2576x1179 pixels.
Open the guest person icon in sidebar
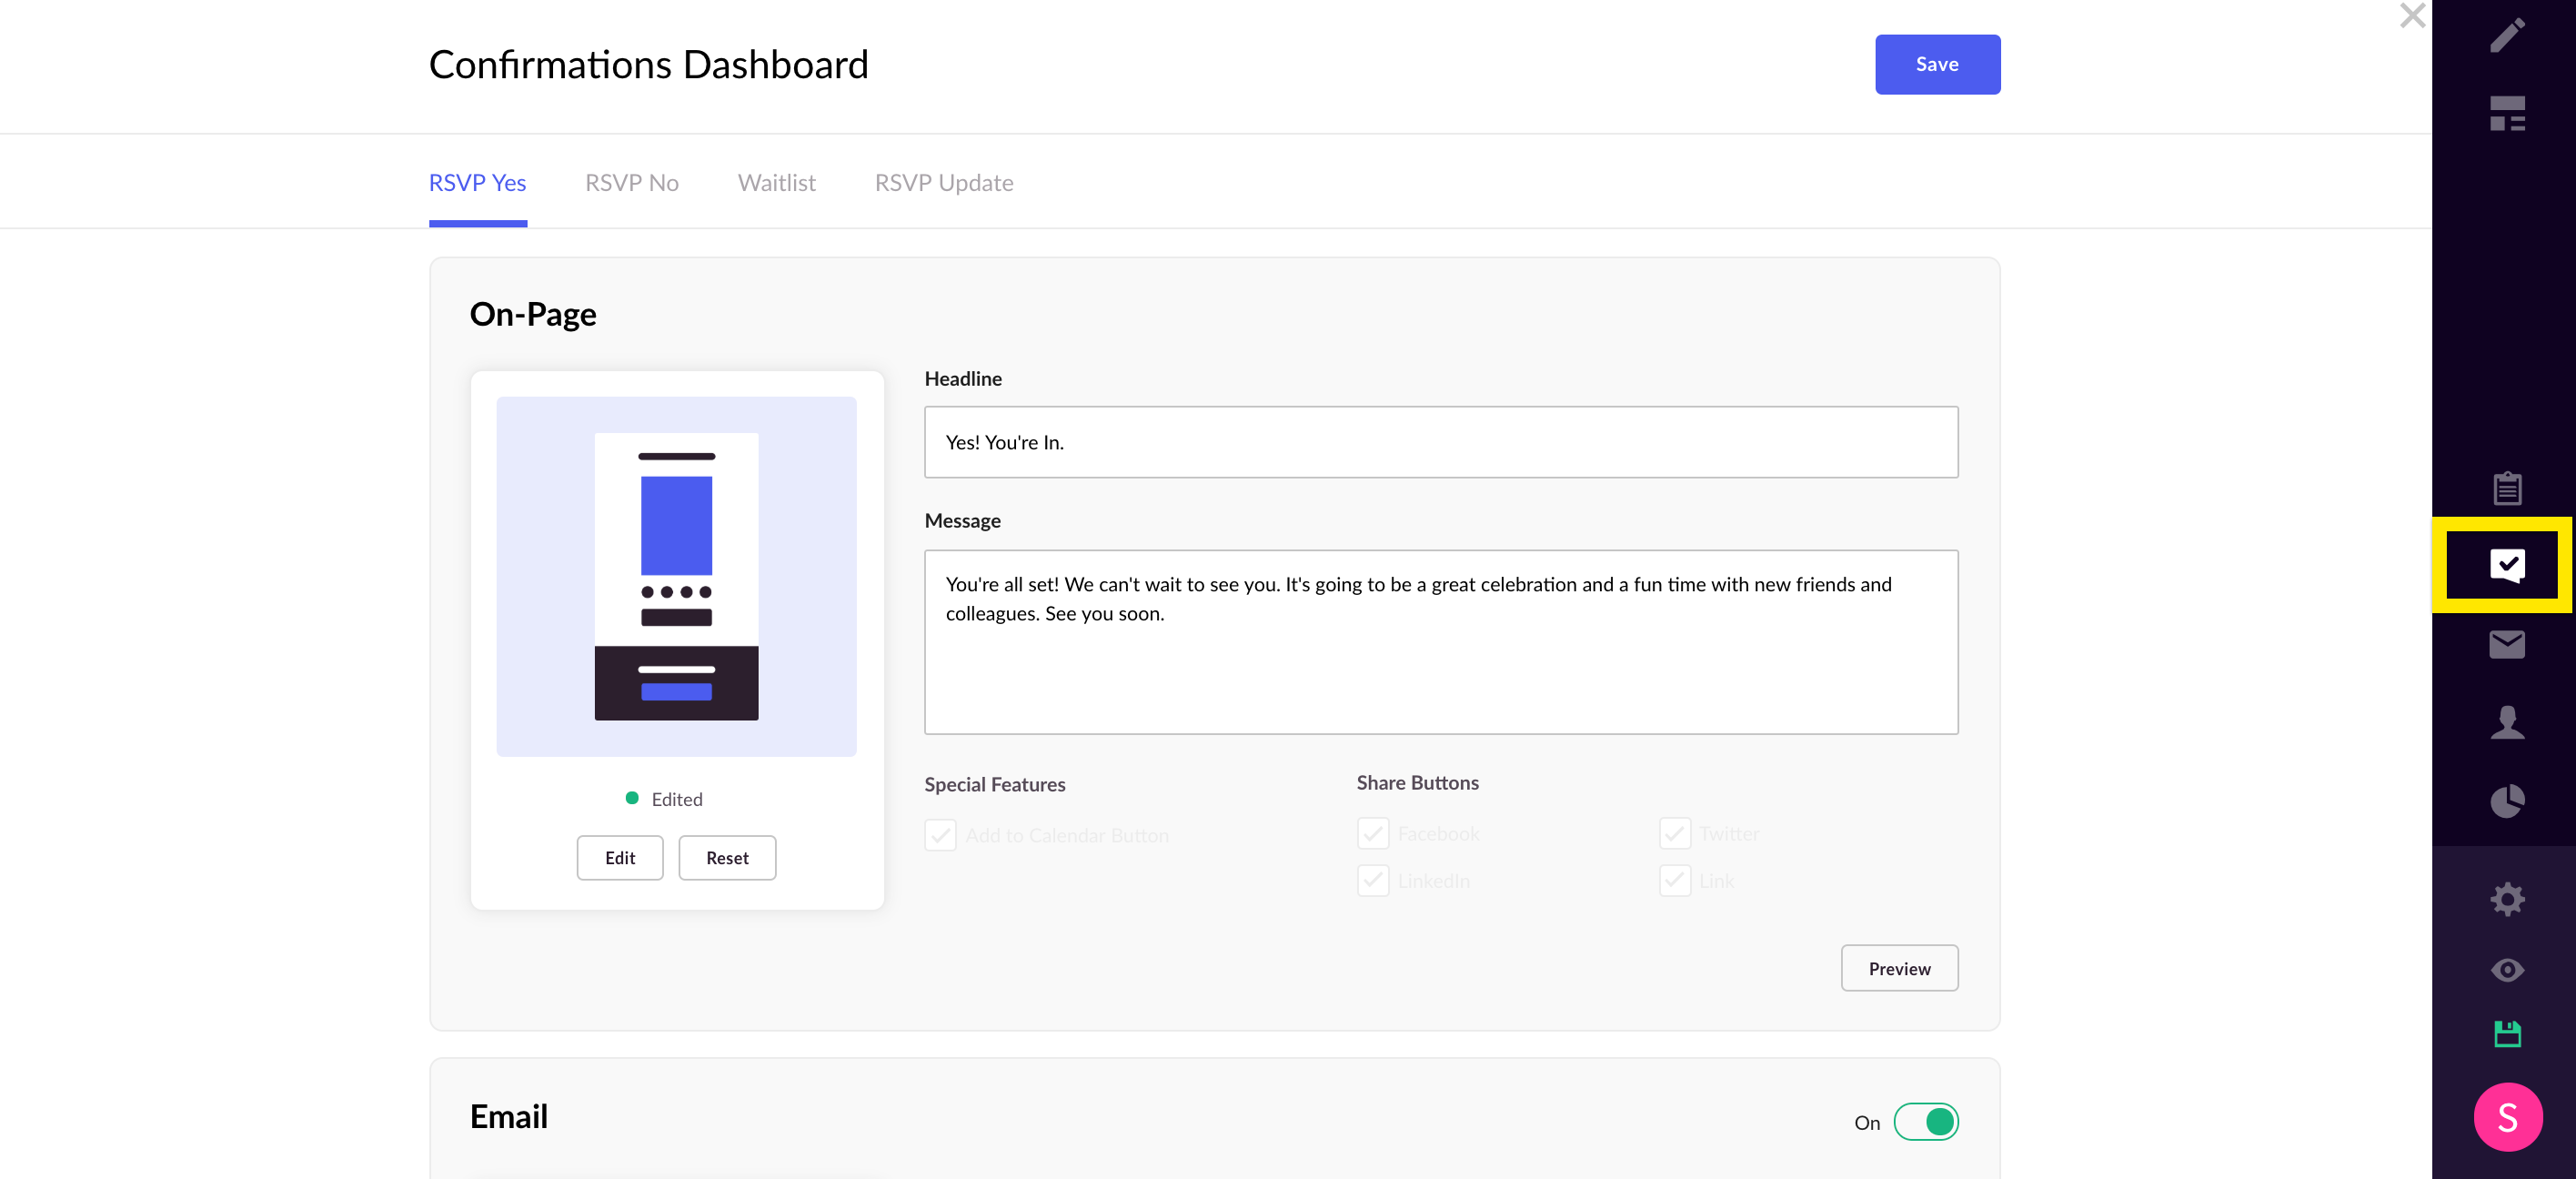pyautogui.click(x=2506, y=722)
